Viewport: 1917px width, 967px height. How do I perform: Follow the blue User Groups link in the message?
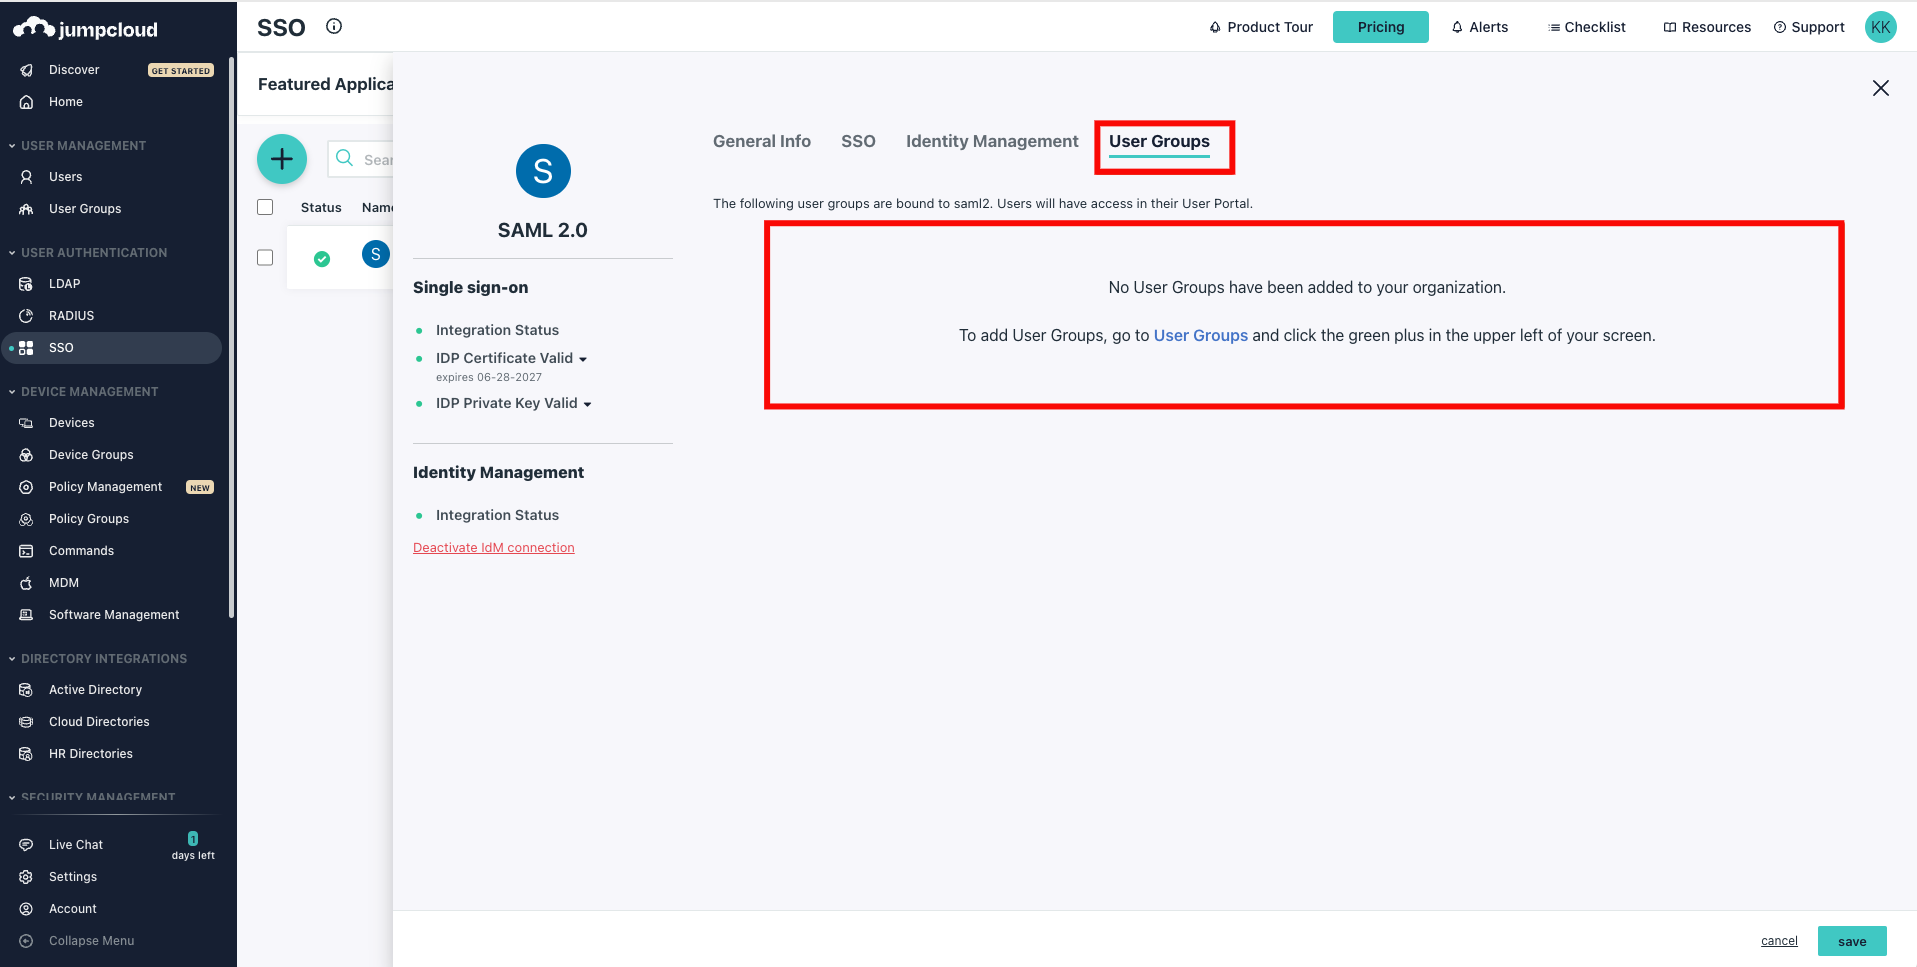1201,335
